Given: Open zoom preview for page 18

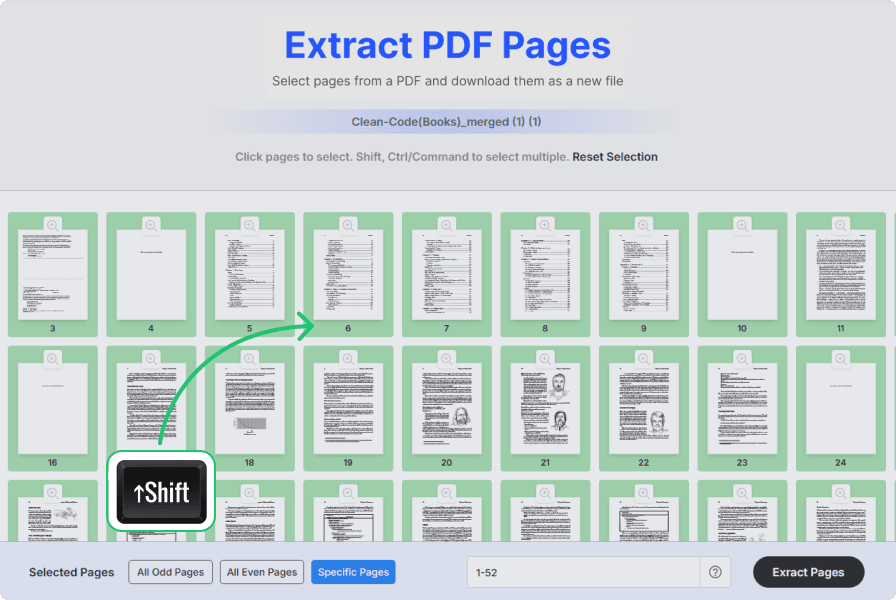Looking at the screenshot, I should pyautogui.click(x=249, y=358).
